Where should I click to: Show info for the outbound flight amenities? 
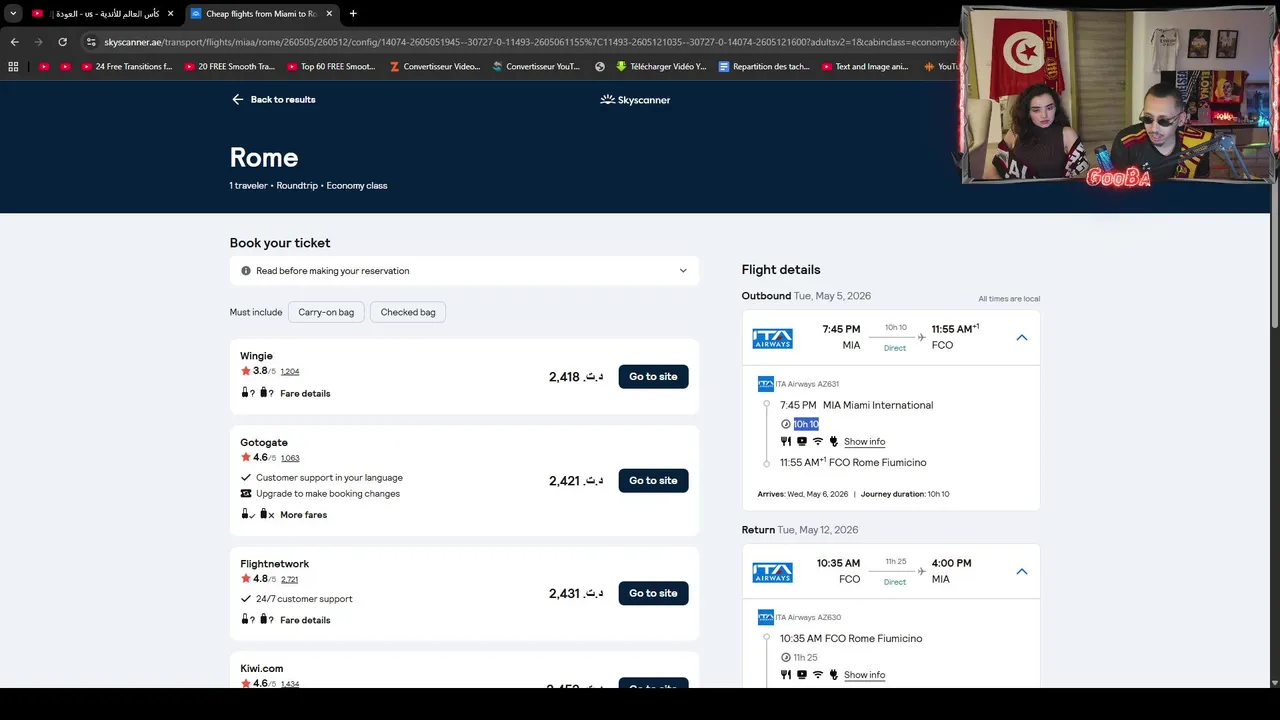(864, 442)
